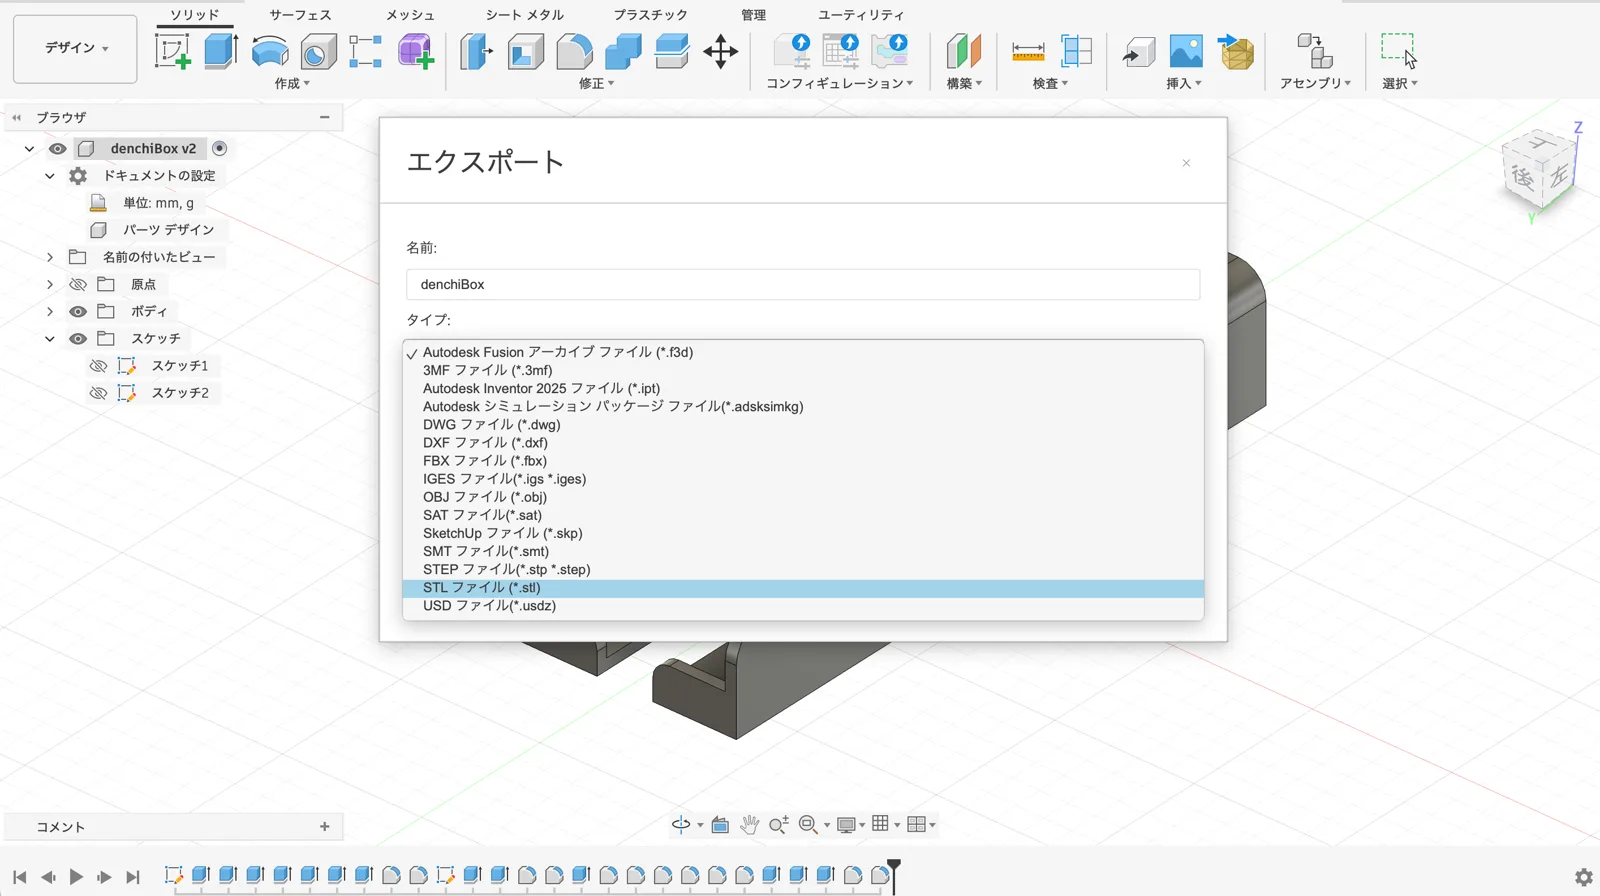Viewport: 1600px width, 896px height.
Task: Open the デザイン workspace dropdown
Action: pos(75,48)
